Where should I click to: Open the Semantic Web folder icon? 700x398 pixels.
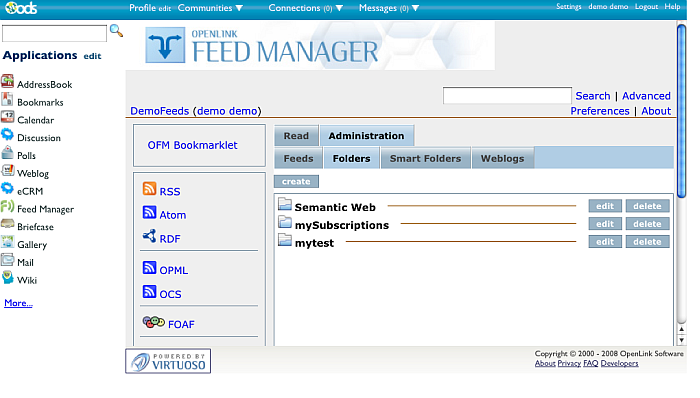pos(285,204)
